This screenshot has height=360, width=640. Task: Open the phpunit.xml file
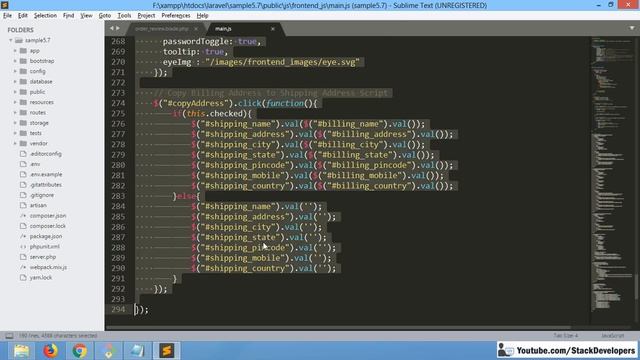(44, 247)
